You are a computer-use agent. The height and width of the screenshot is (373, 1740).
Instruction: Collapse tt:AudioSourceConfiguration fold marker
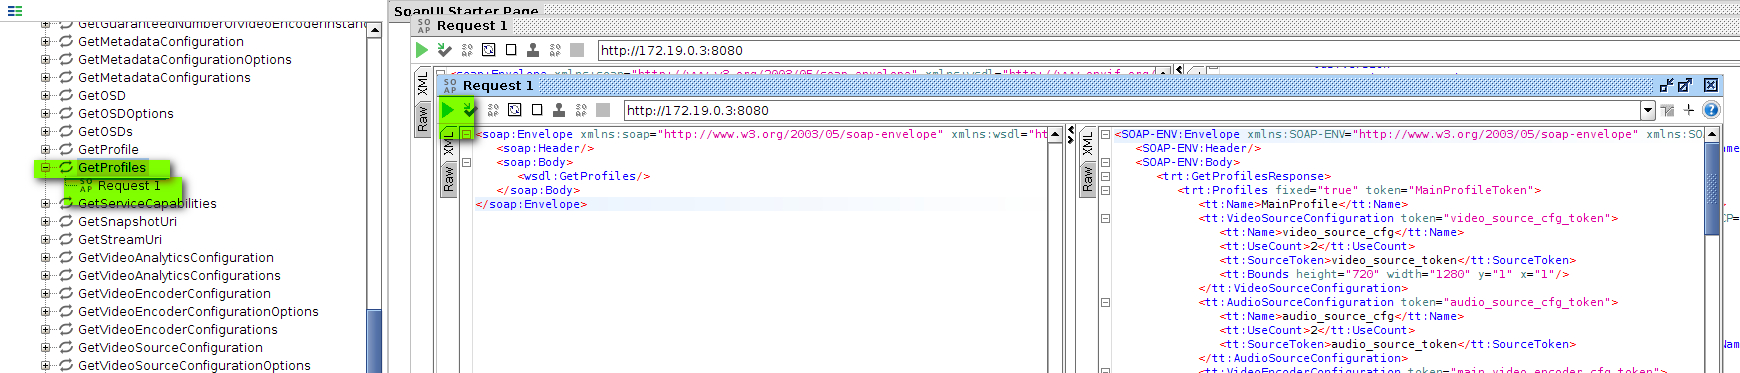pyautogui.click(x=1105, y=302)
